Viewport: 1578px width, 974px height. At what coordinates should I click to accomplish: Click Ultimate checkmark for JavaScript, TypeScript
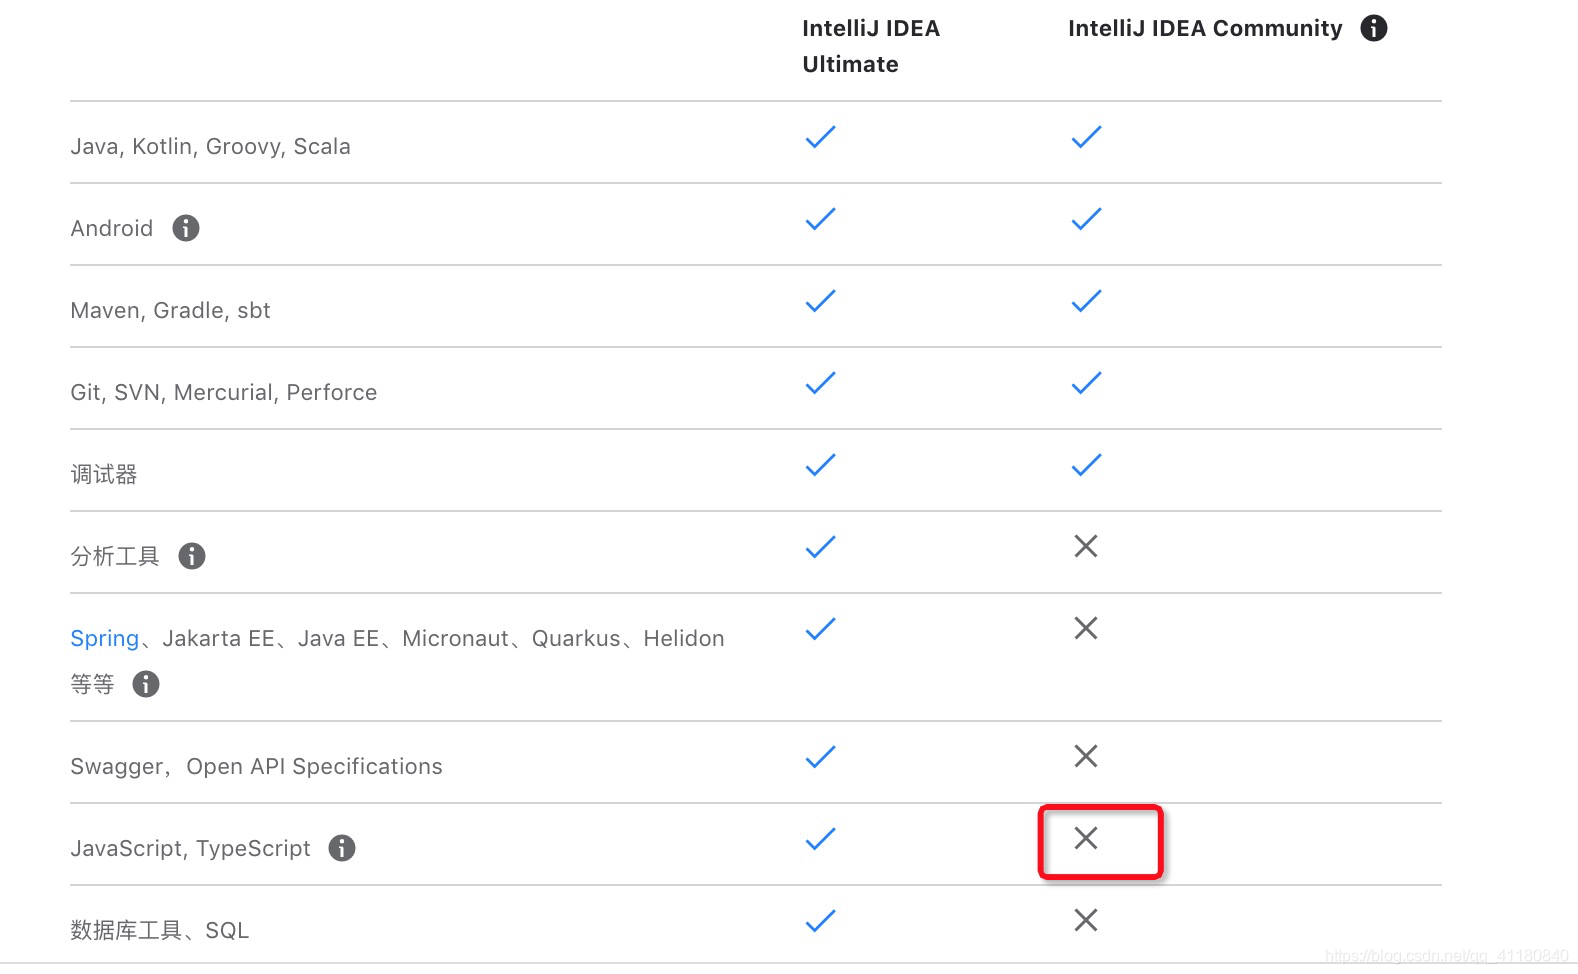820,839
